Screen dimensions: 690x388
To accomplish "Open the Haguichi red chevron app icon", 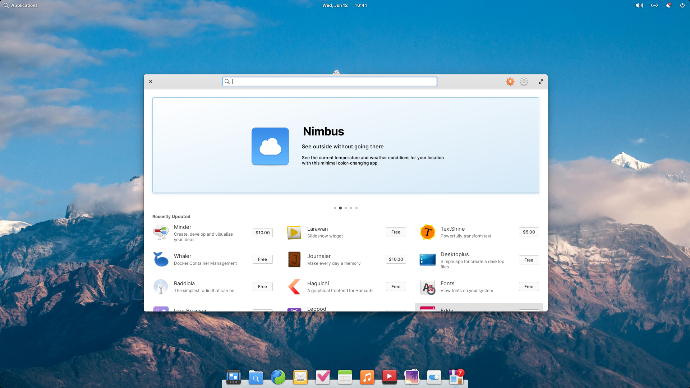I will pos(294,287).
